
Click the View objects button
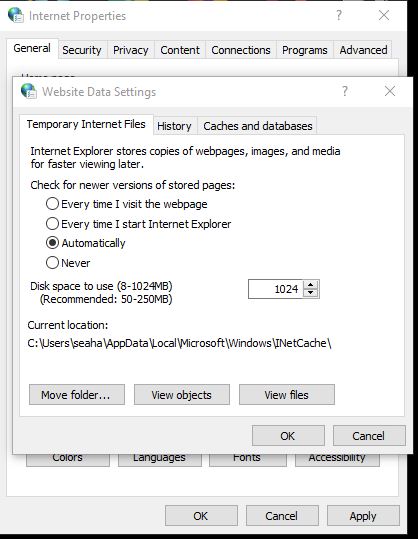coord(182,395)
